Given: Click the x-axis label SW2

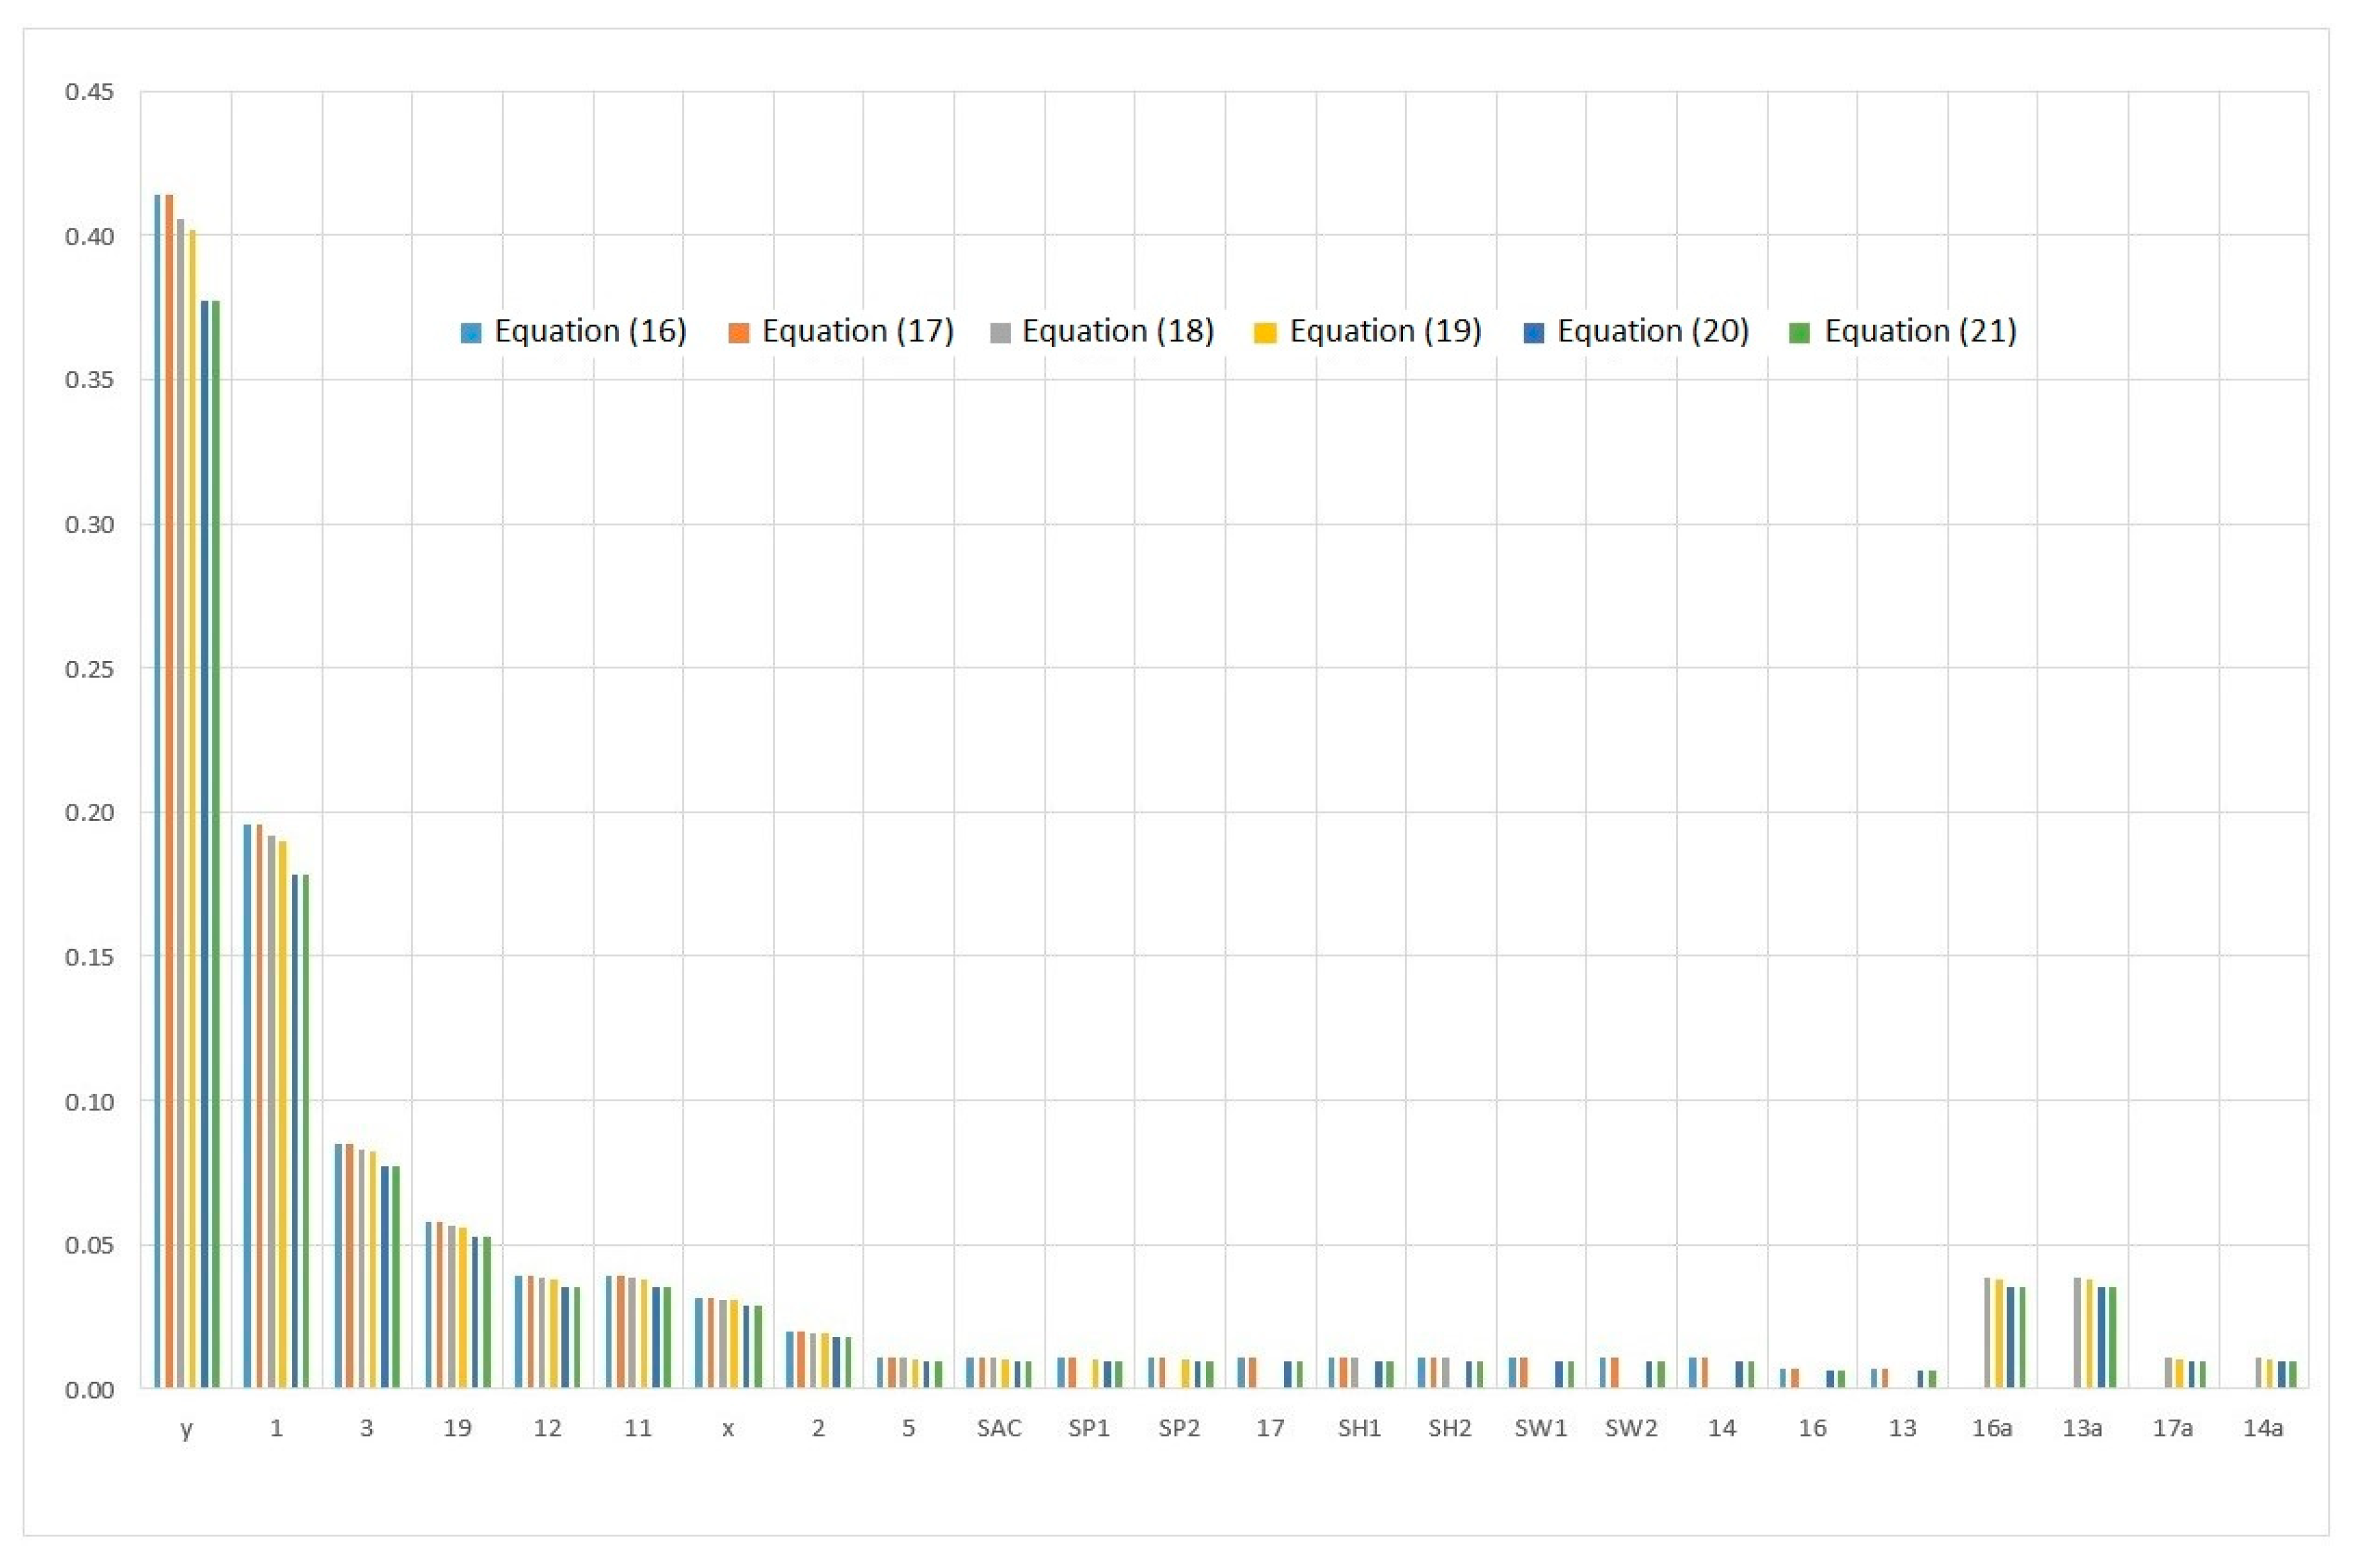Looking at the screenshot, I should pyautogui.click(x=1631, y=1428).
